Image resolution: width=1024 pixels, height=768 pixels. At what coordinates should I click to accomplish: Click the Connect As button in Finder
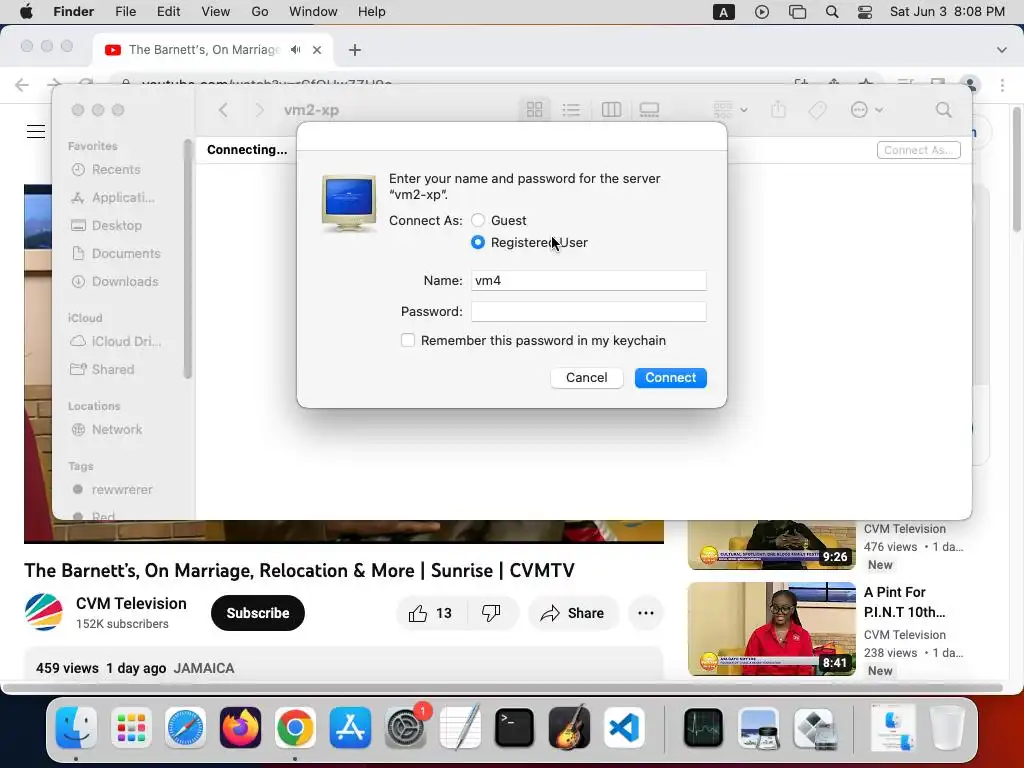tap(918, 150)
